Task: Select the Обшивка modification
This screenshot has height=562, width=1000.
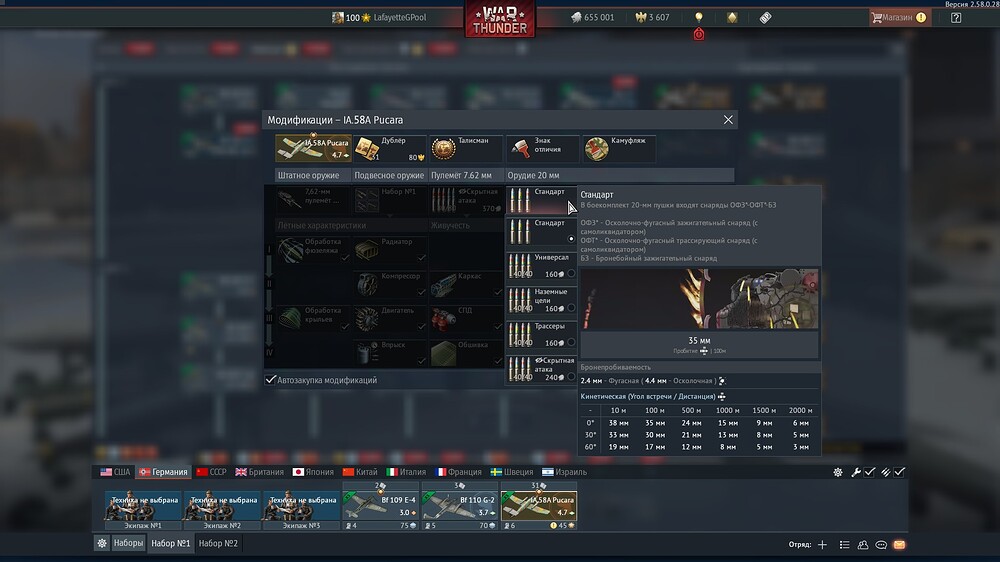Action: 466,353
